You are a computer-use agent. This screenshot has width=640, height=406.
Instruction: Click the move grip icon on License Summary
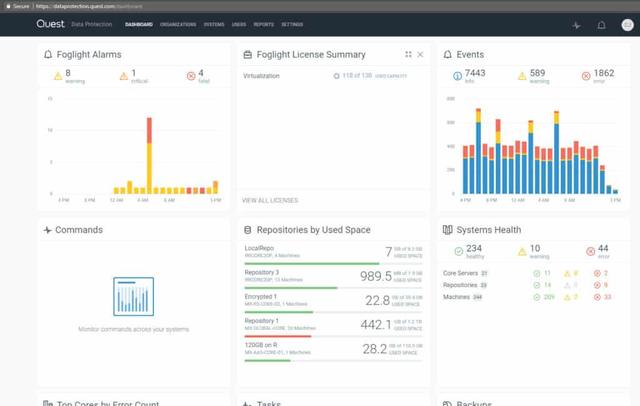coord(408,55)
